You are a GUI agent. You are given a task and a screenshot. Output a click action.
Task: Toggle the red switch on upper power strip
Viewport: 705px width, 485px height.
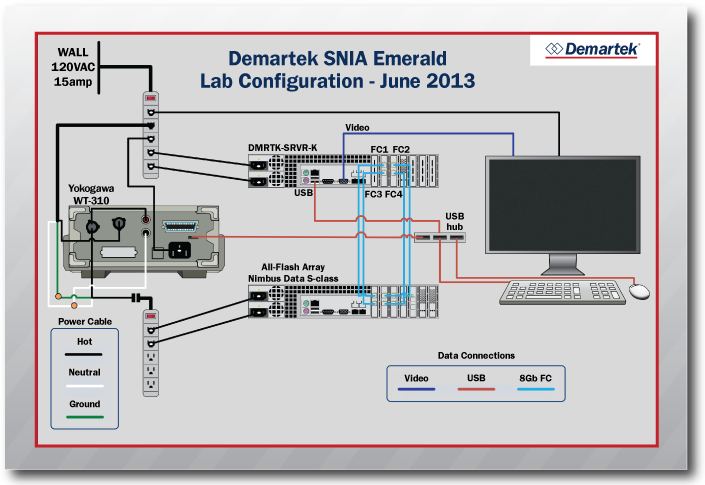tap(151, 98)
